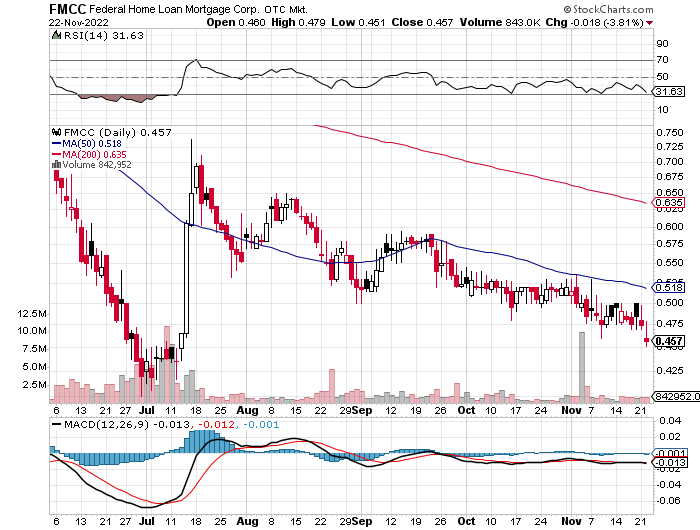Click the 12.5M volume axis label
This screenshot has height=530, width=700.
(32, 314)
